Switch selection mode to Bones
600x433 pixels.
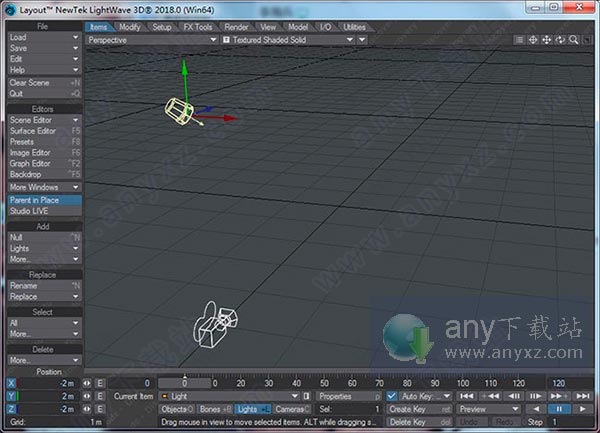tap(215, 409)
